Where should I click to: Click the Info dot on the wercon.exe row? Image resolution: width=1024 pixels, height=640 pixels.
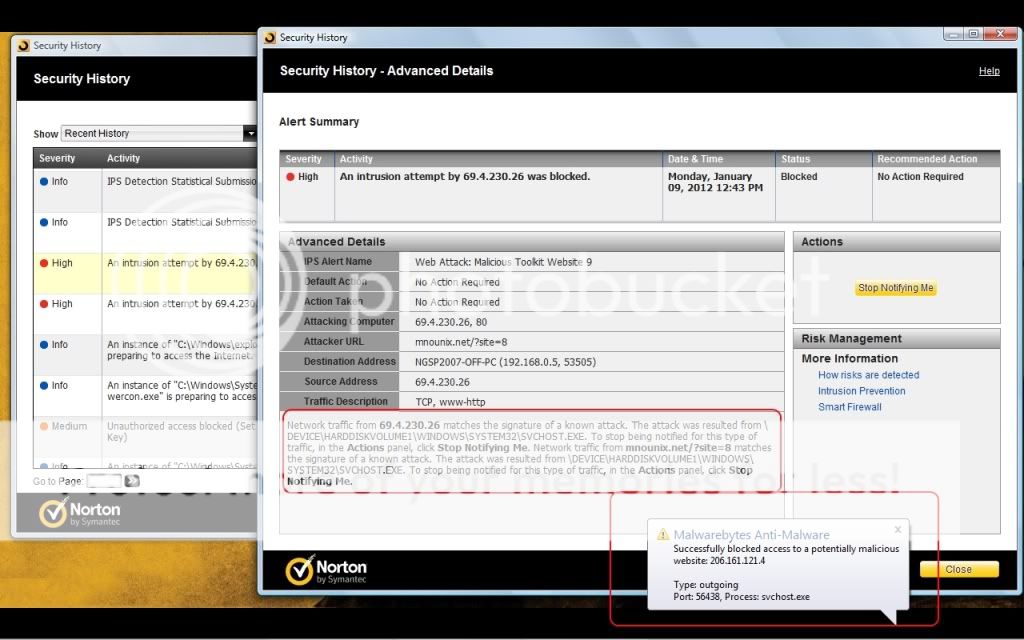tap(44, 385)
